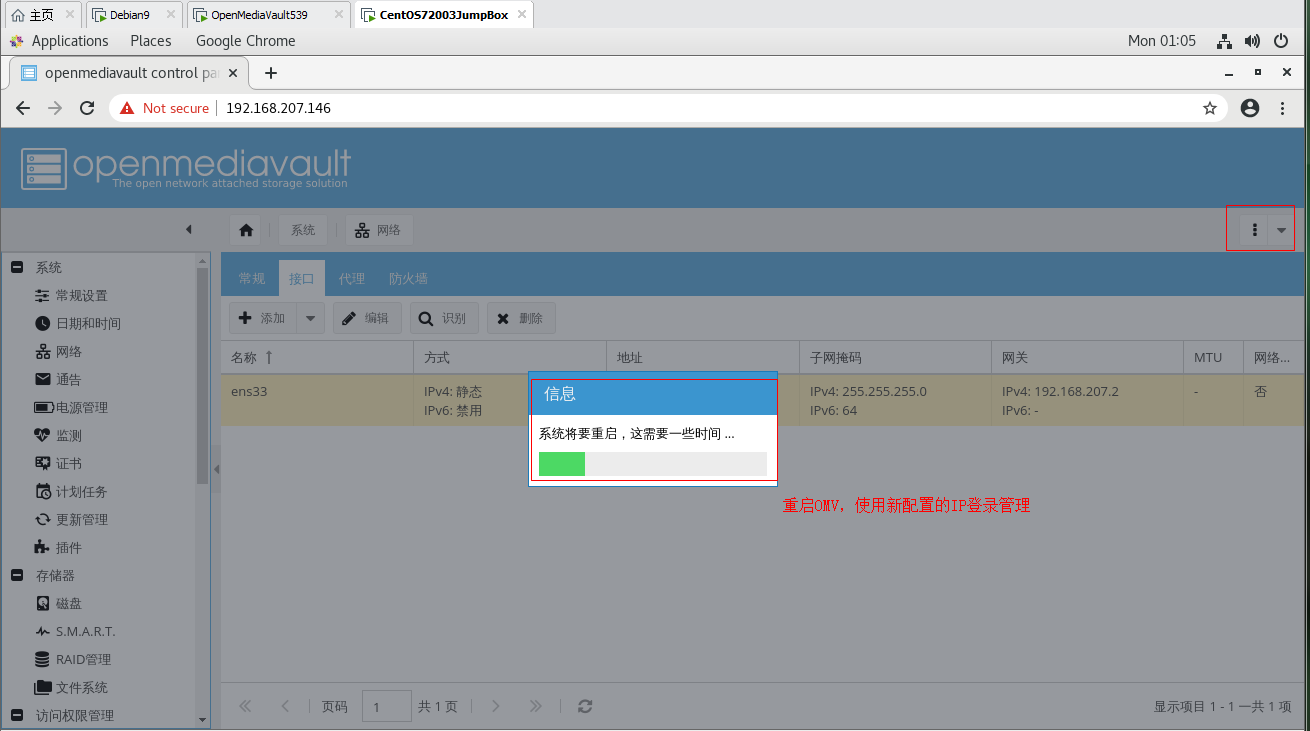1310x731 pixels.
Task: Go to home via house icon
Action: (246, 230)
